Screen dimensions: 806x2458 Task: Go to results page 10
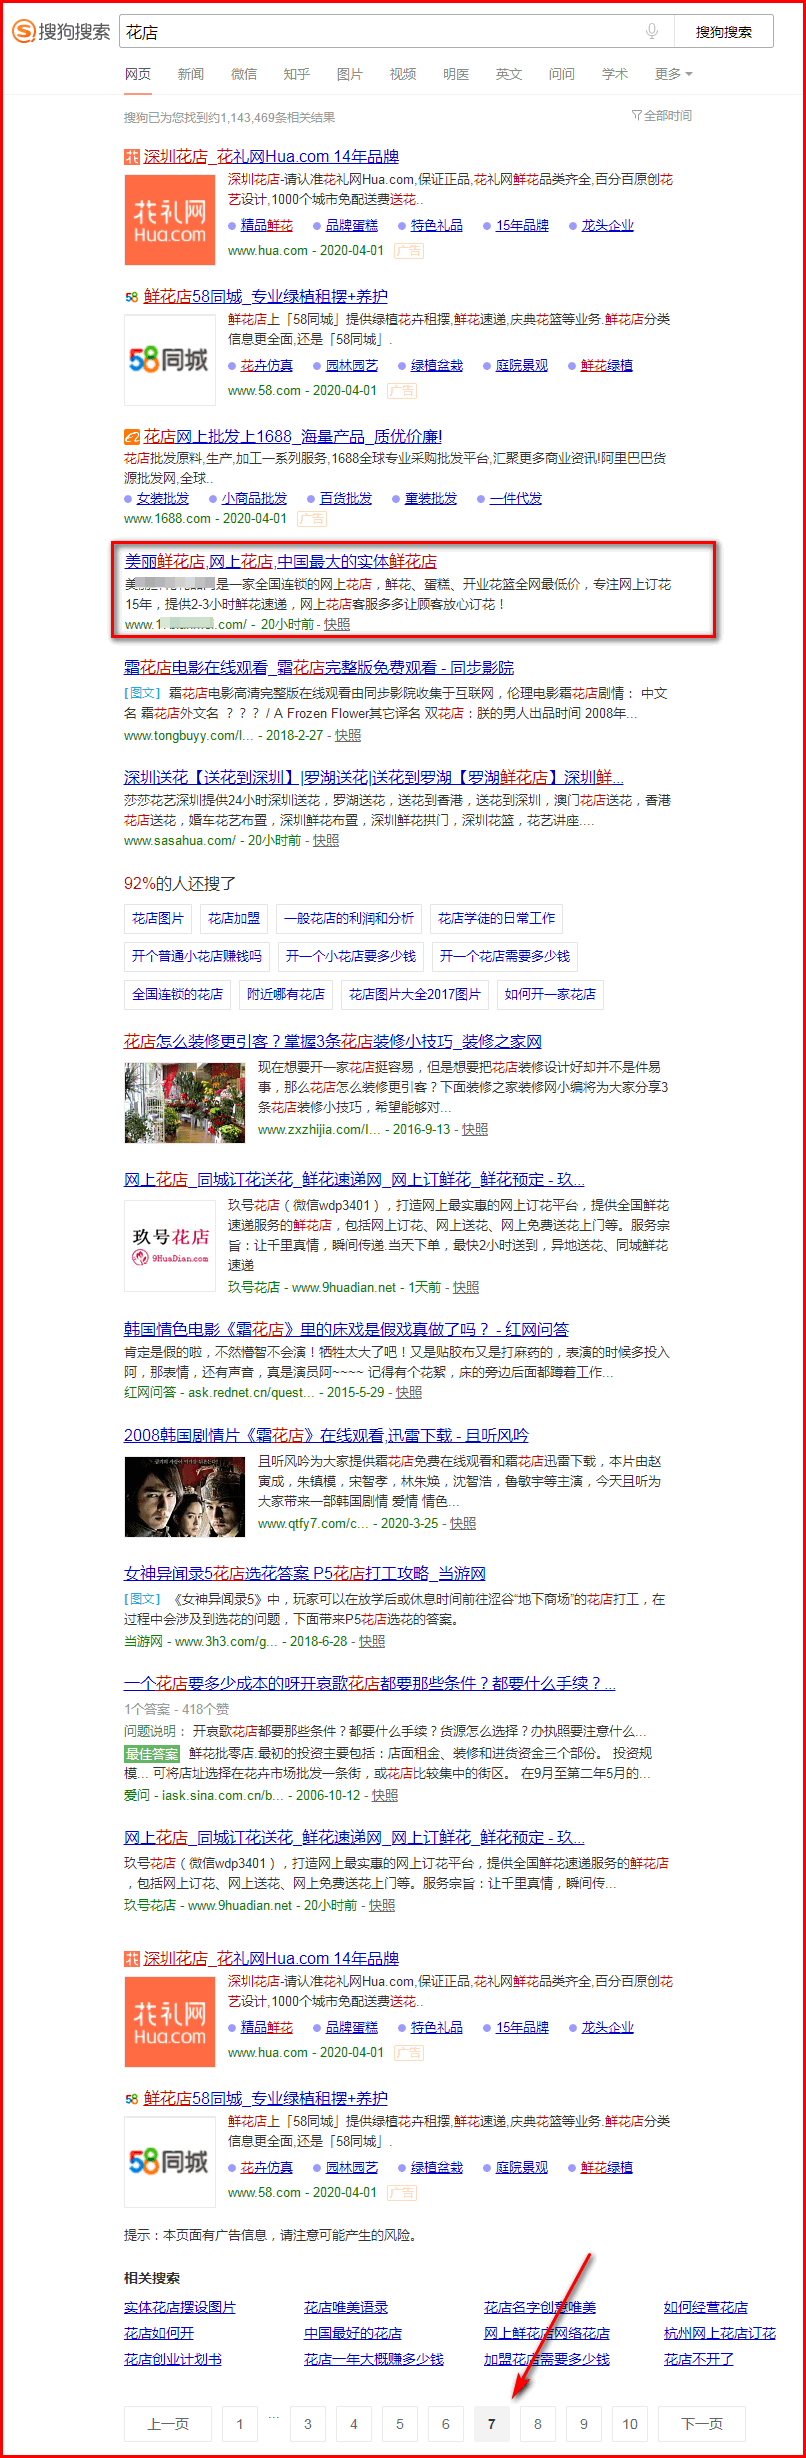click(630, 2424)
